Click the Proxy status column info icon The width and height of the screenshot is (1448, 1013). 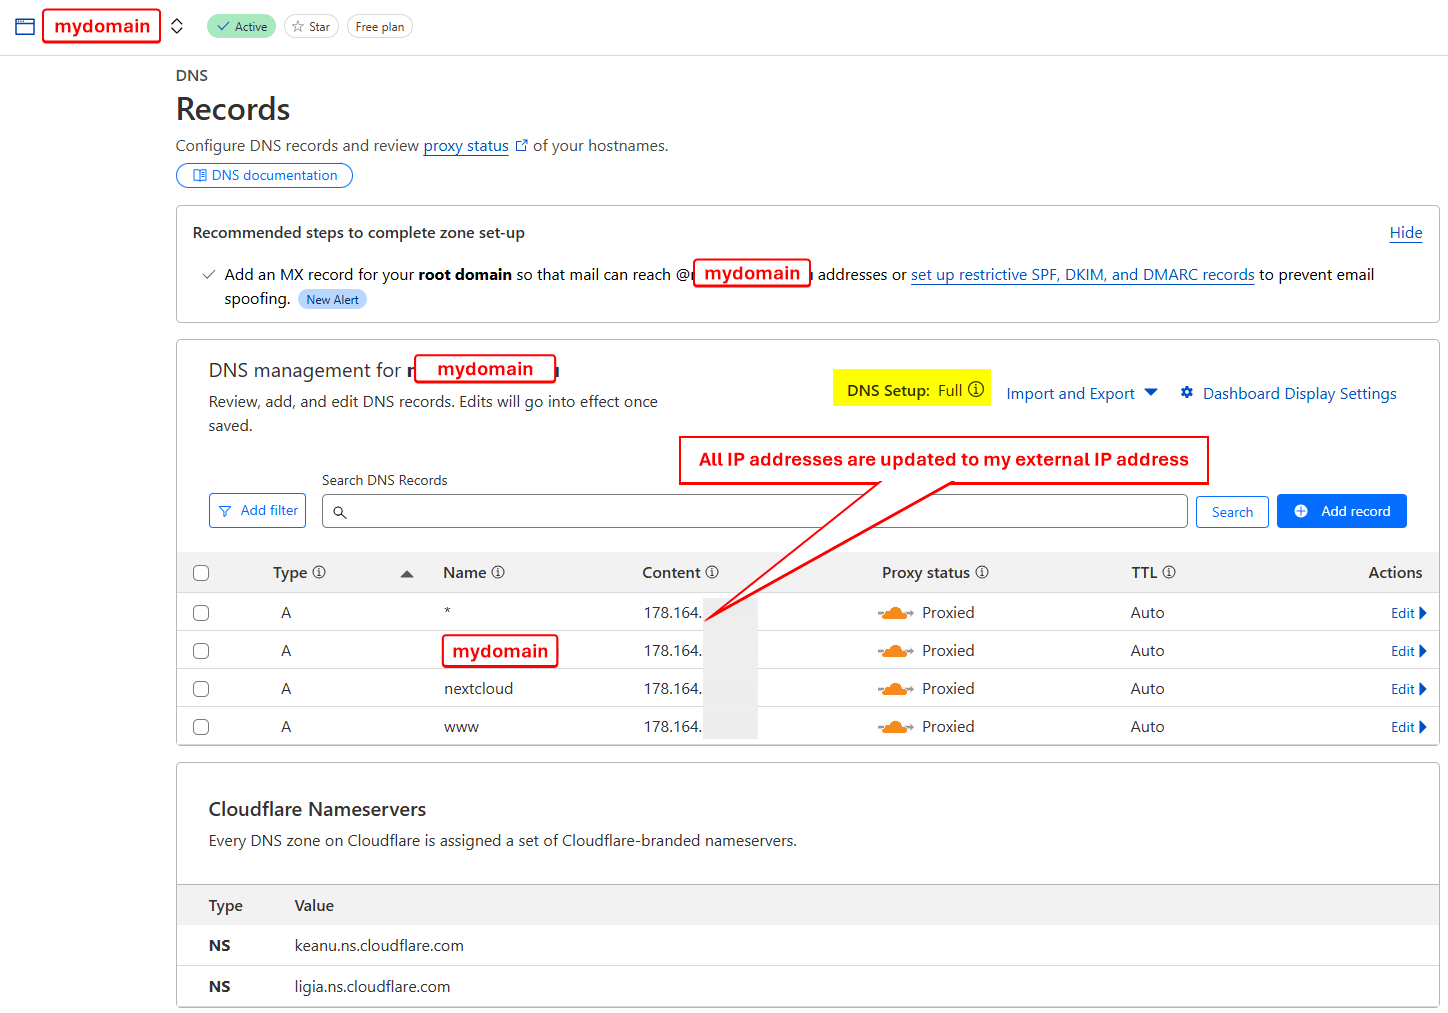click(x=982, y=572)
